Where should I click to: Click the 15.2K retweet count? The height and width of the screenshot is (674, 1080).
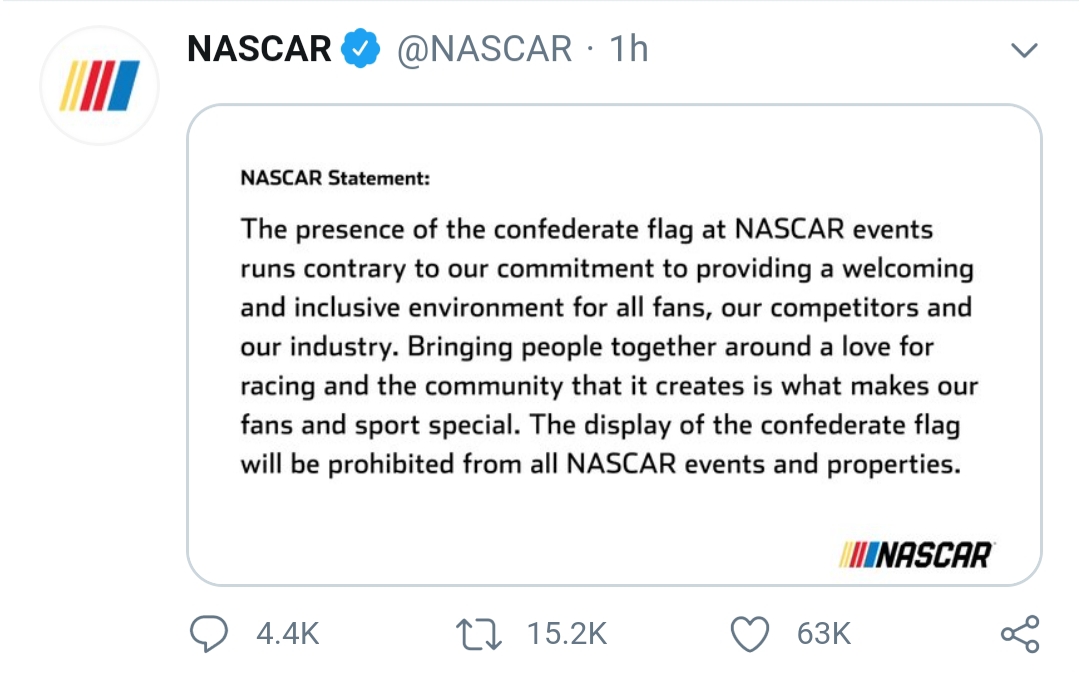(567, 634)
